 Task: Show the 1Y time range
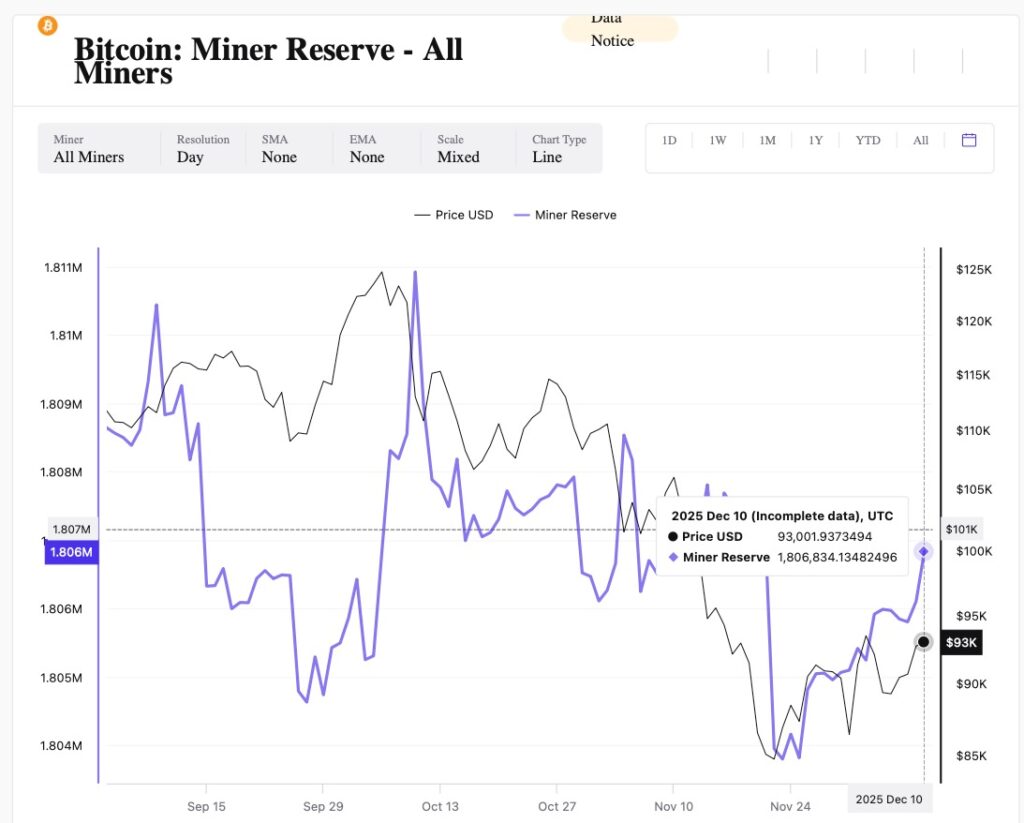click(x=816, y=141)
